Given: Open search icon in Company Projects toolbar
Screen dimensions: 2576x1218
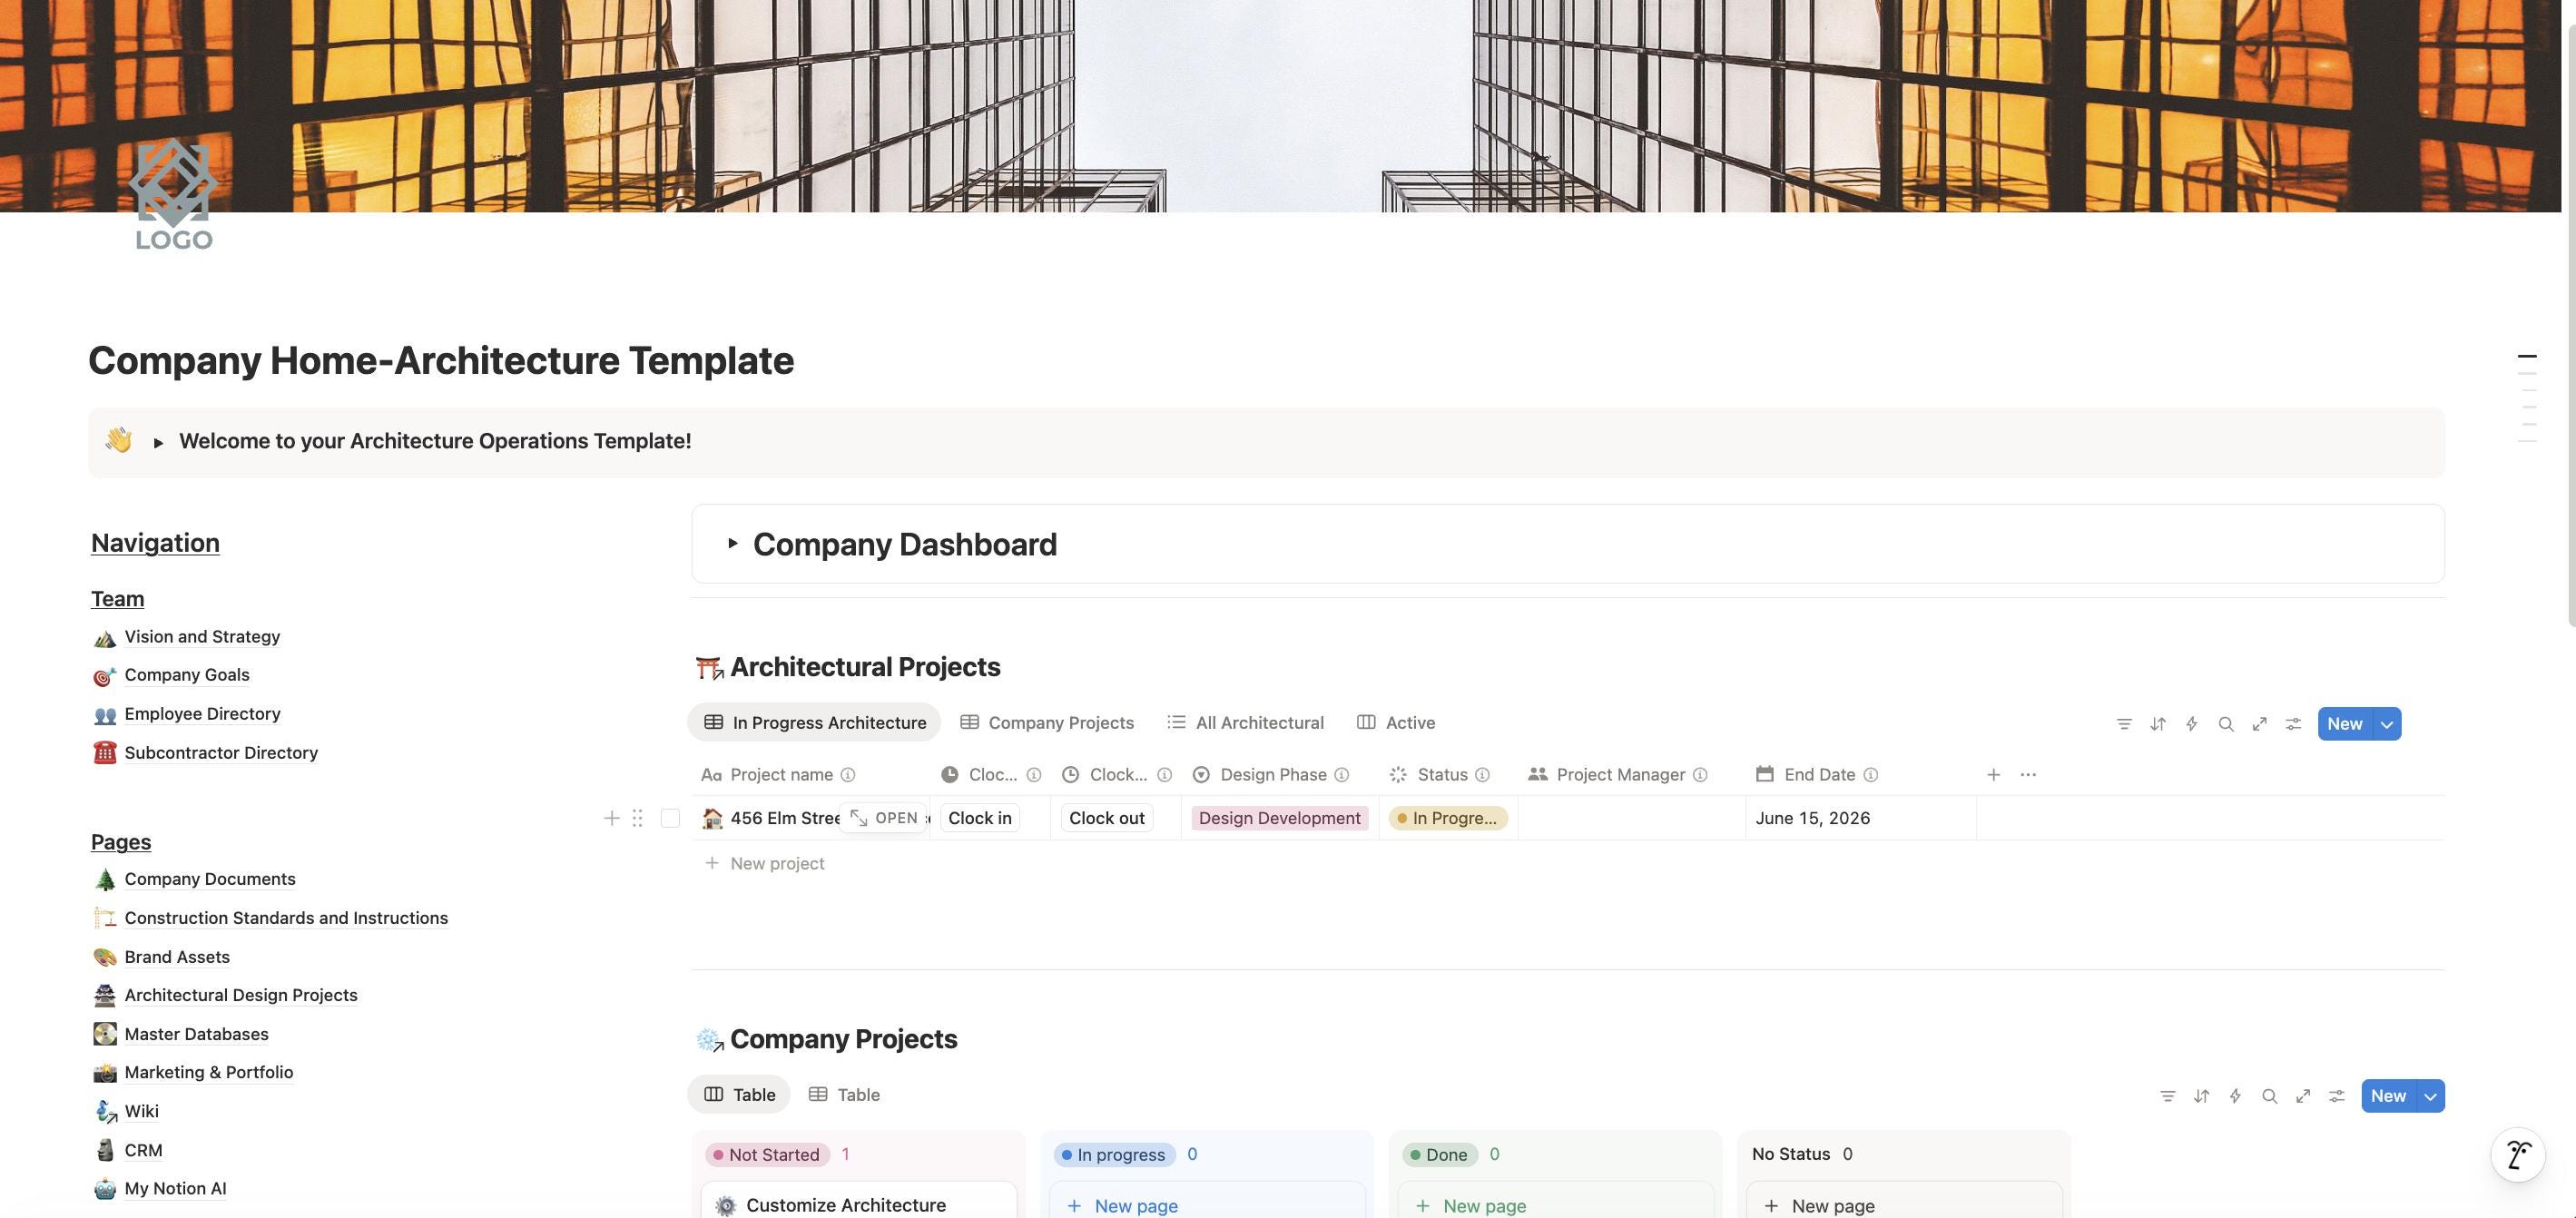Looking at the screenshot, I should [2269, 1096].
